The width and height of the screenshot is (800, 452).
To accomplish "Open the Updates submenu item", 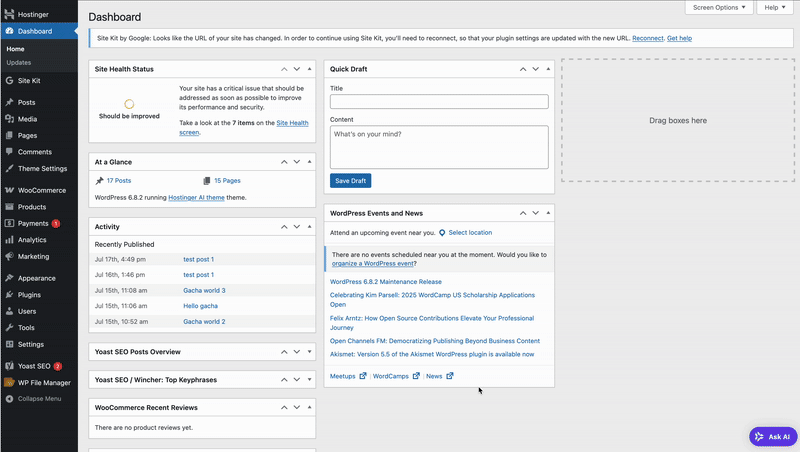I will tap(19, 62).
